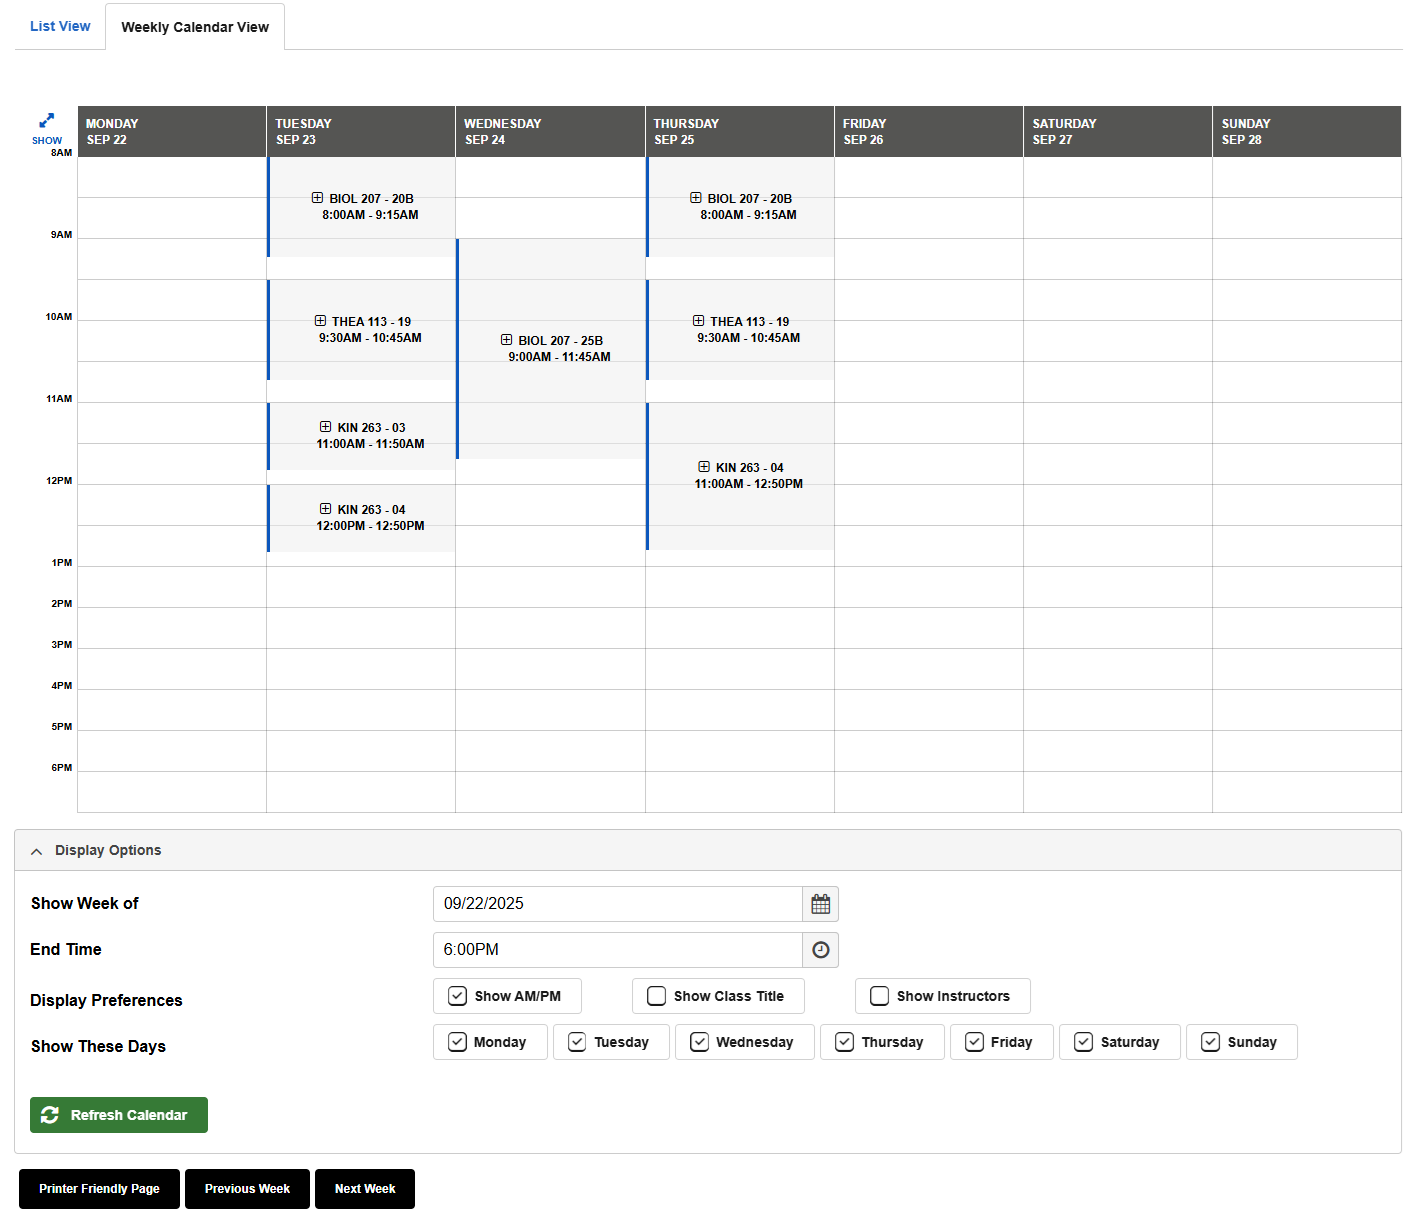Switch to List View tab
This screenshot has height=1212, width=1415.
point(59,26)
